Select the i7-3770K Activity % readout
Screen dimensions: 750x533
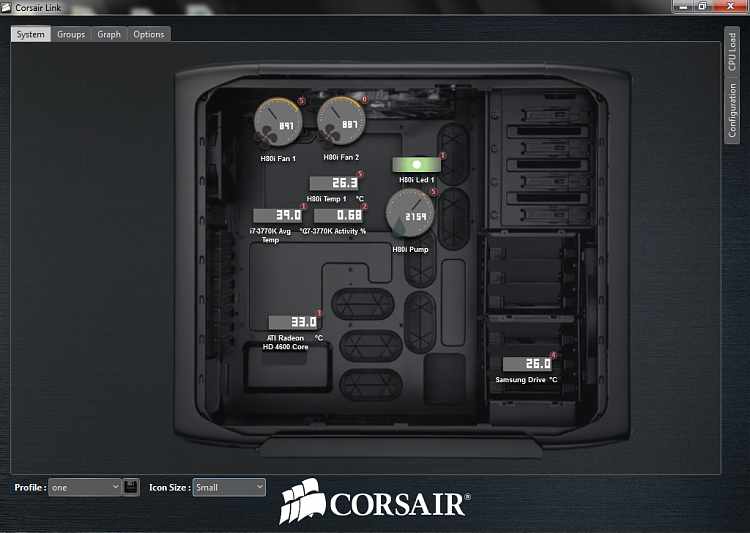(x=339, y=215)
